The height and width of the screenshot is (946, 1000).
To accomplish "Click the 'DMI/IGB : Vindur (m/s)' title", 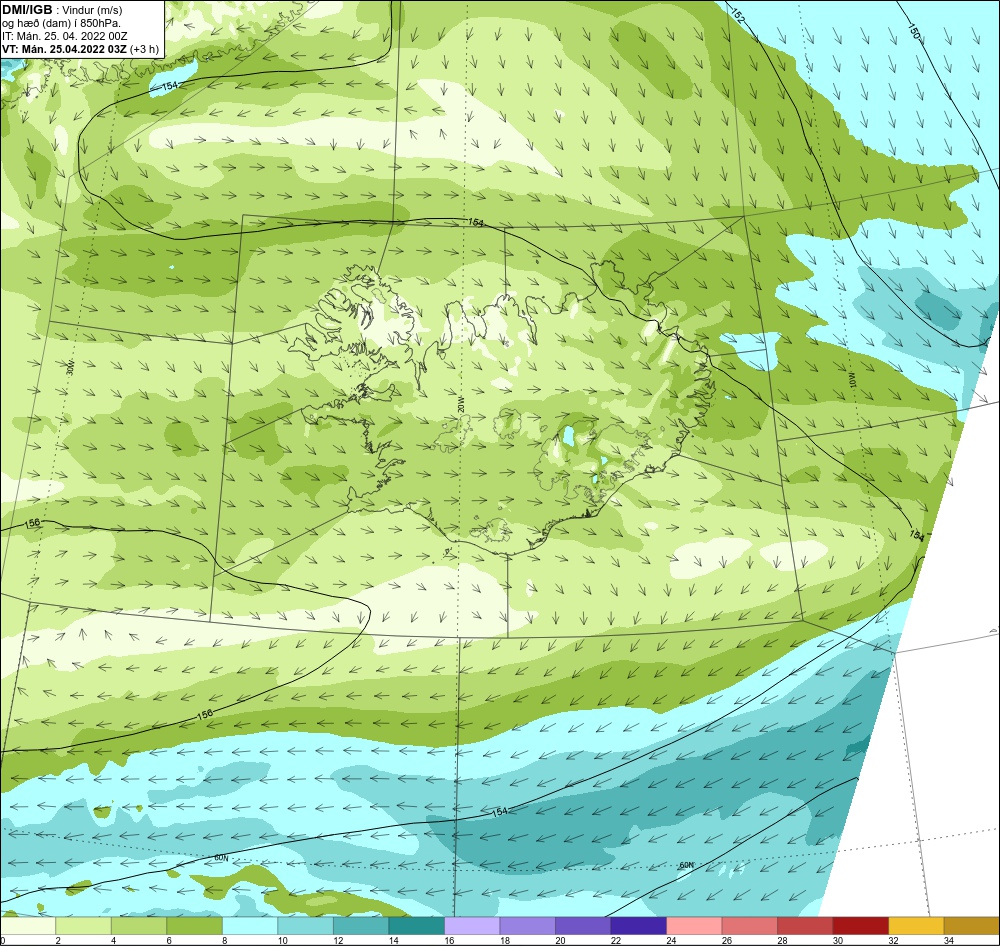I will (x=62, y=10).
